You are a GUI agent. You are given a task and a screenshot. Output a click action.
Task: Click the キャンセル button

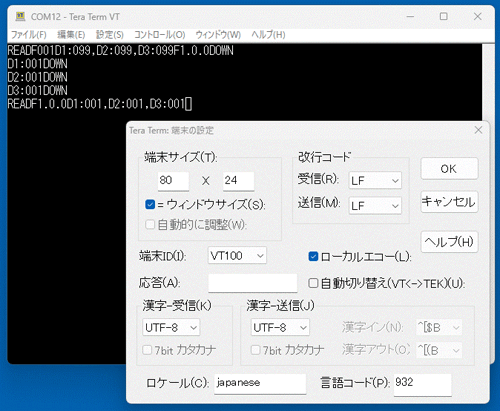[x=449, y=202]
